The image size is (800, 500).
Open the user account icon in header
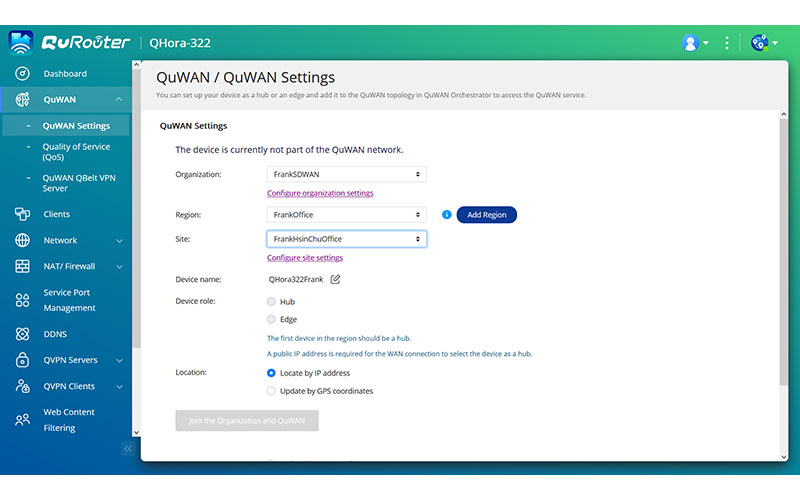coord(690,43)
